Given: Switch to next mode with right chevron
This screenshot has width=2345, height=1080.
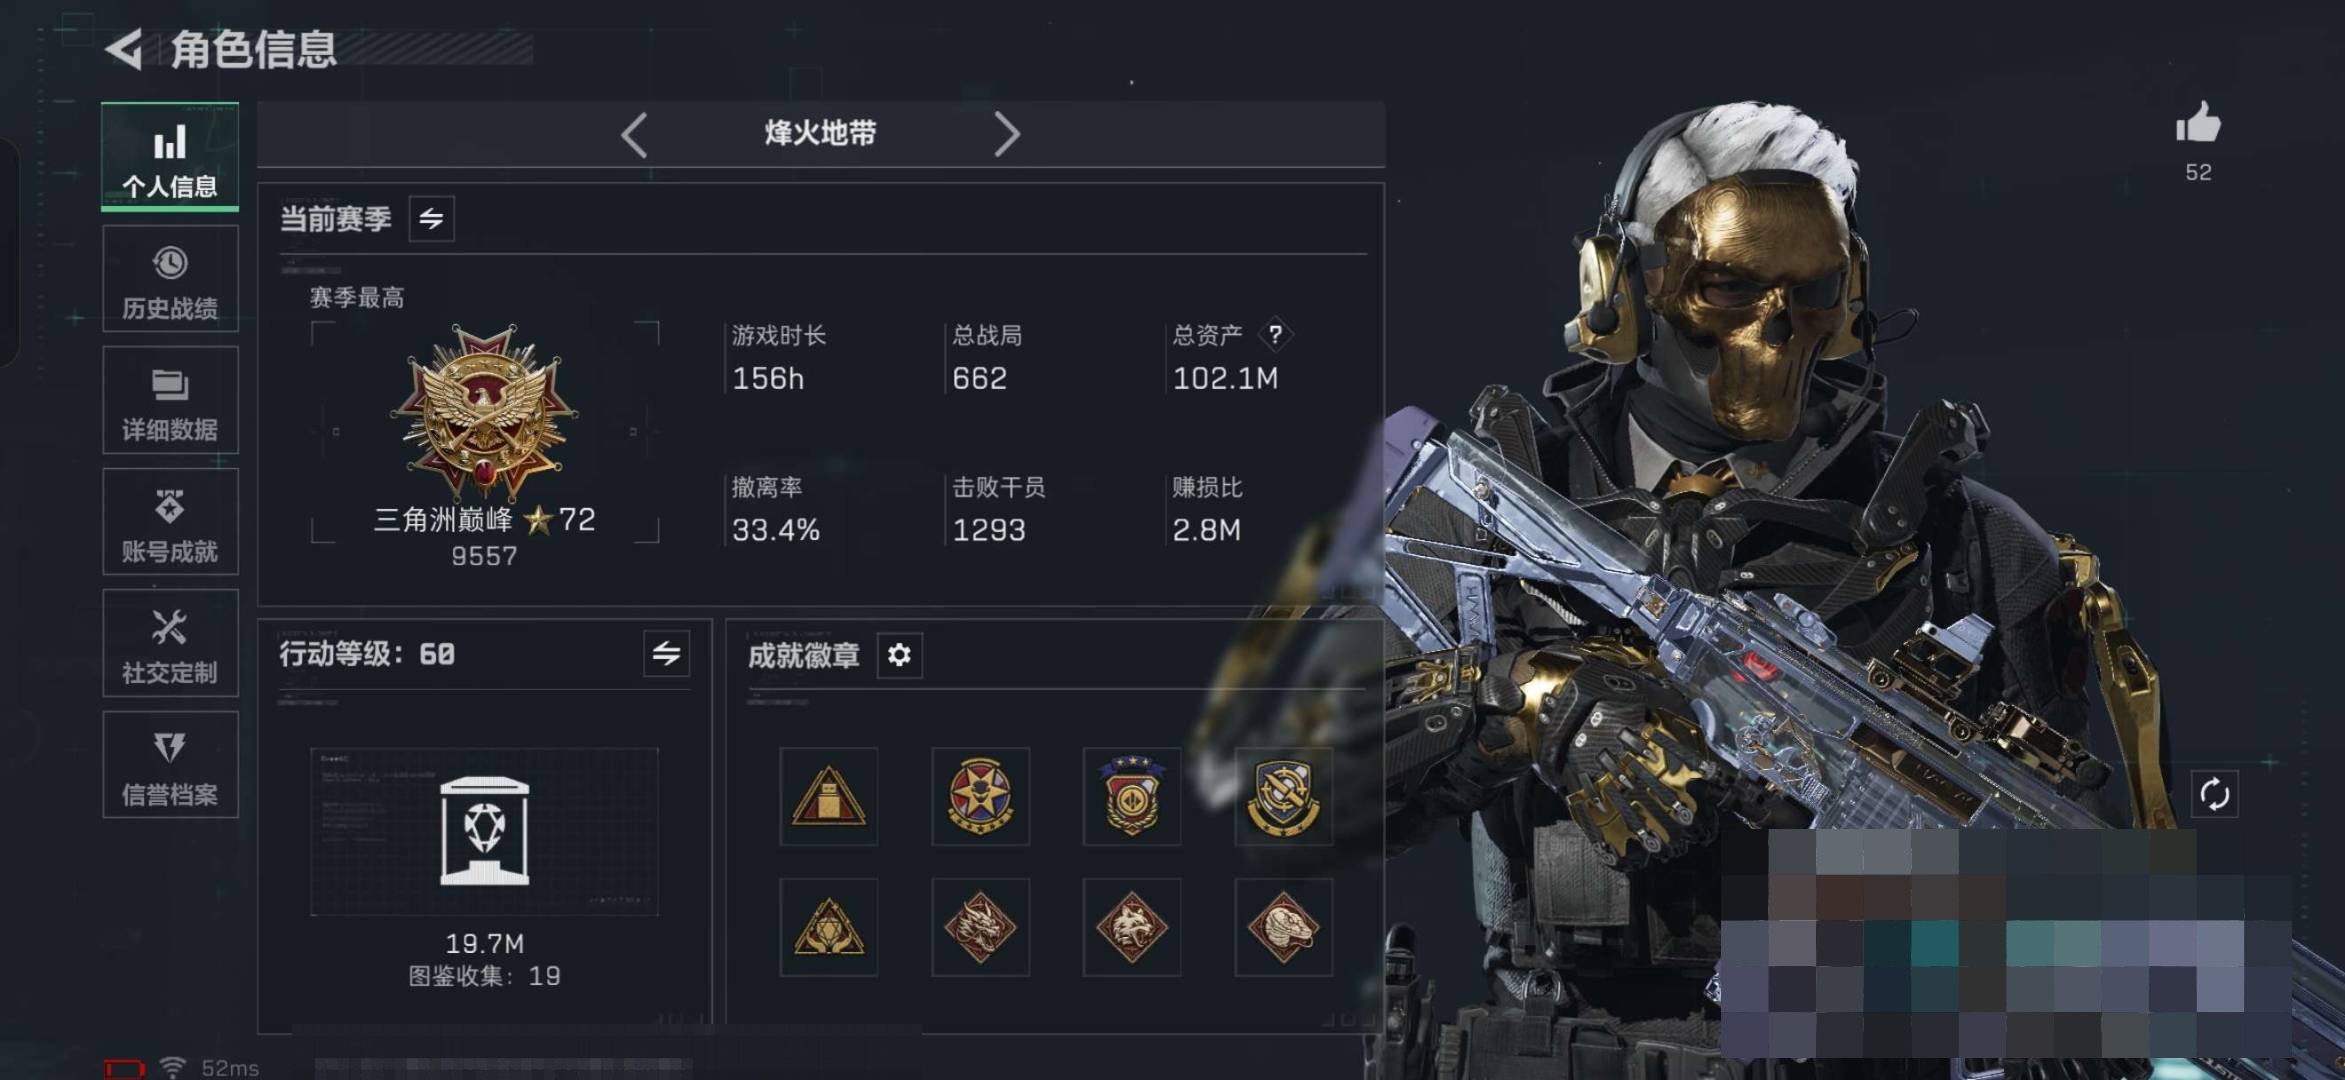Looking at the screenshot, I should (1006, 134).
